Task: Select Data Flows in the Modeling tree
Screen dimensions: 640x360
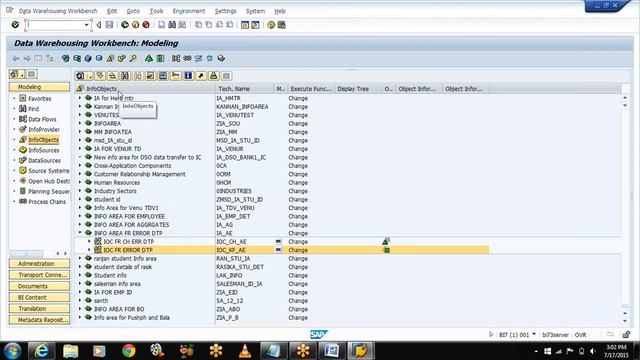Action: 42,119
